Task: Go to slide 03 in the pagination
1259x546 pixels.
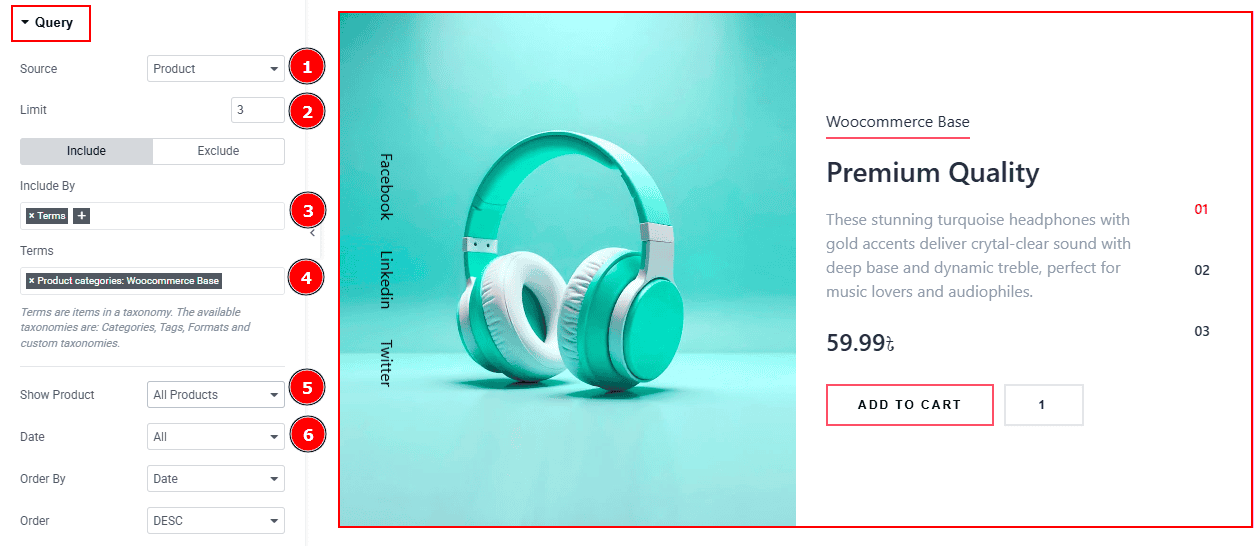Action: [1202, 331]
